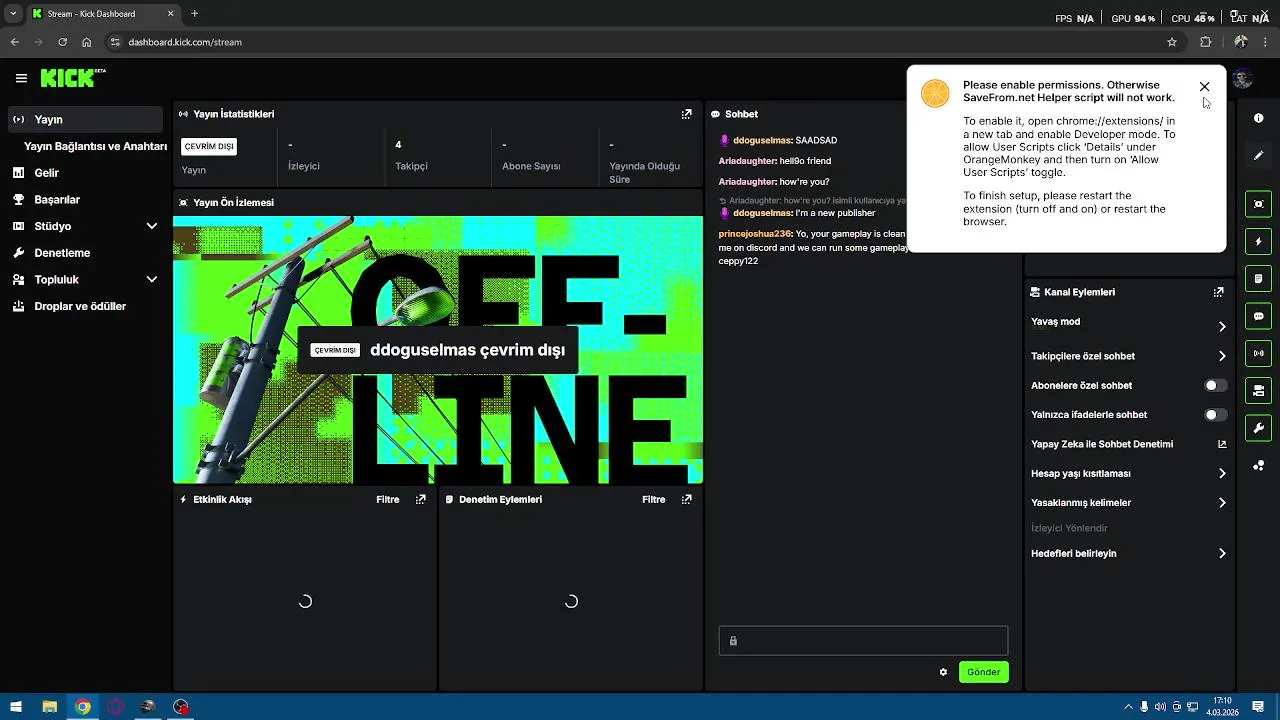
Task: Open Filtre in Etkinlik Akışı panel
Action: coord(388,499)
